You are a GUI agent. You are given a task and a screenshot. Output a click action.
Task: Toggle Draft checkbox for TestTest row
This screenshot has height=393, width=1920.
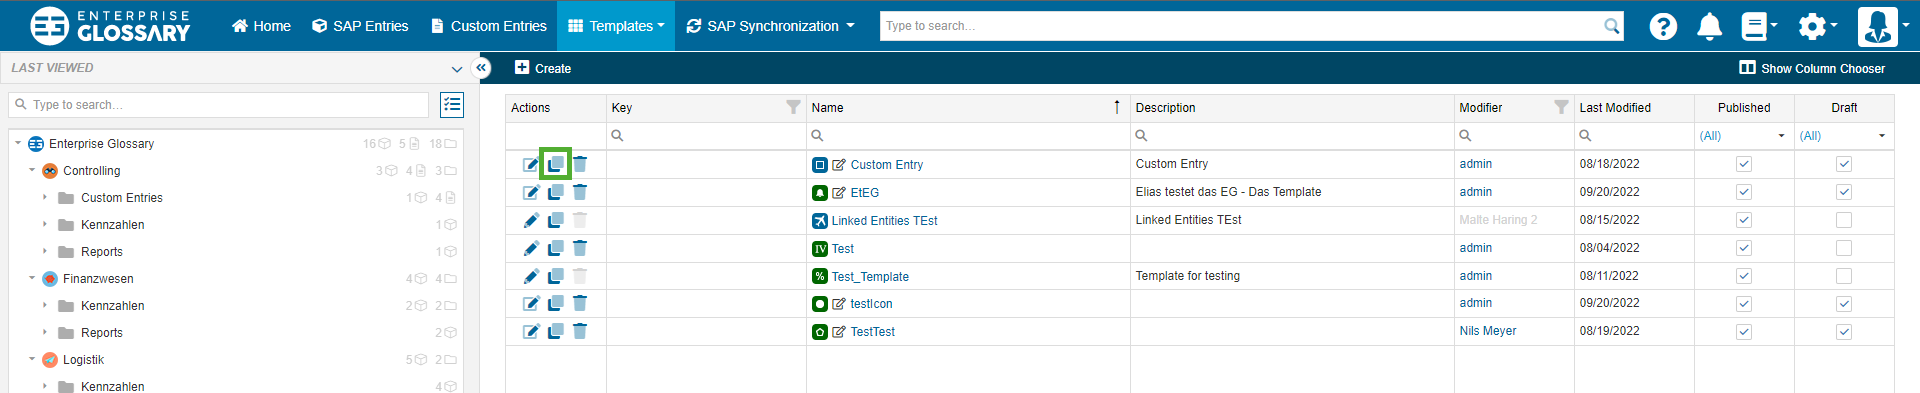click(x=1844, y=332)
